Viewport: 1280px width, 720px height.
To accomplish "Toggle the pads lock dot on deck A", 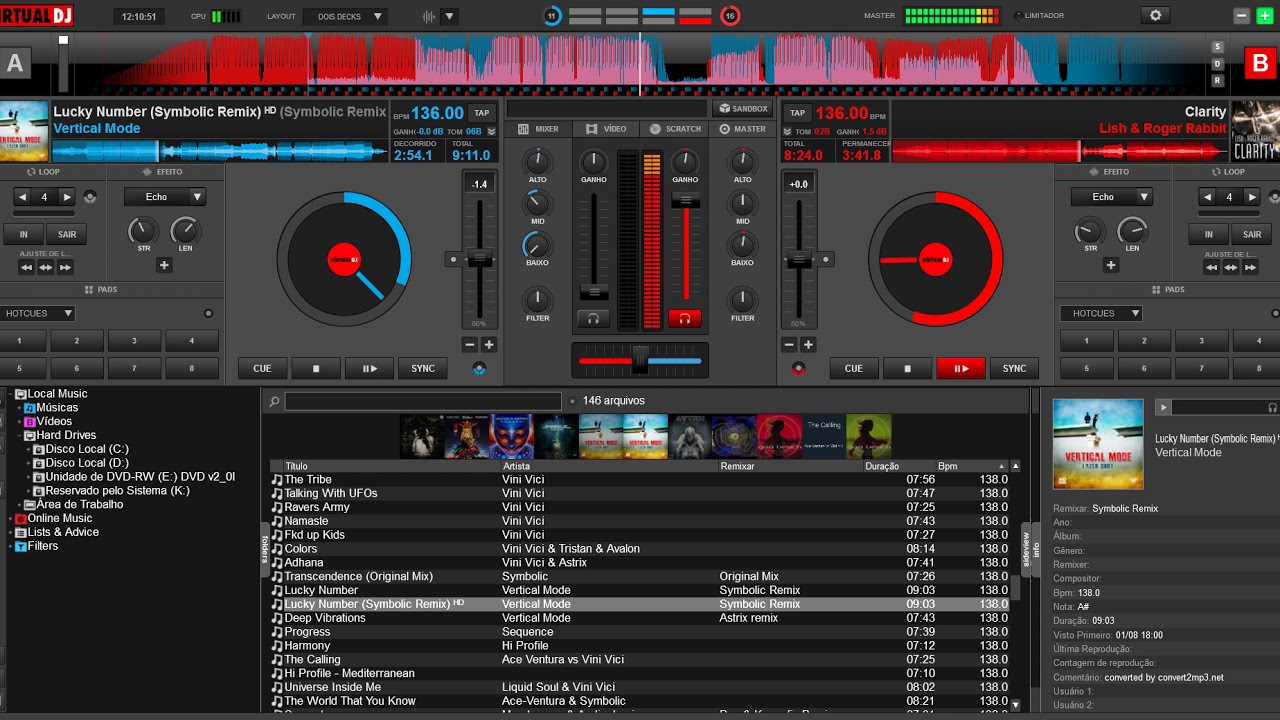I will click(x=208, y=314).
